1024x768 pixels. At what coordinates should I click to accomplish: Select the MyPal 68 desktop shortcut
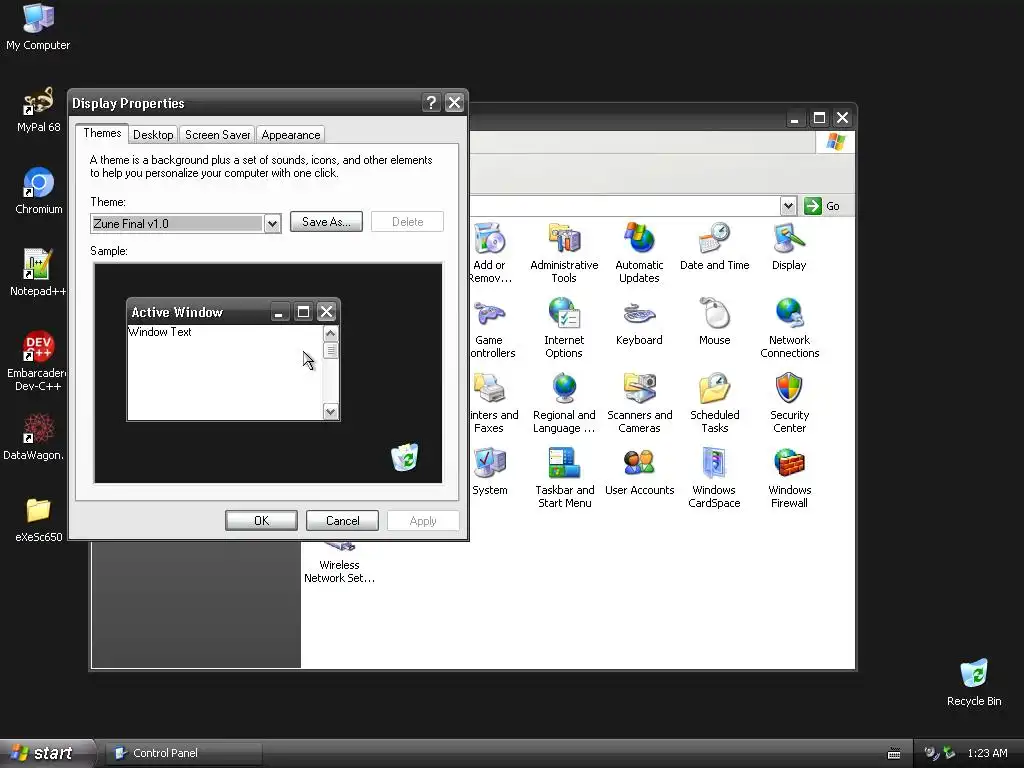[x=38, y=109]
